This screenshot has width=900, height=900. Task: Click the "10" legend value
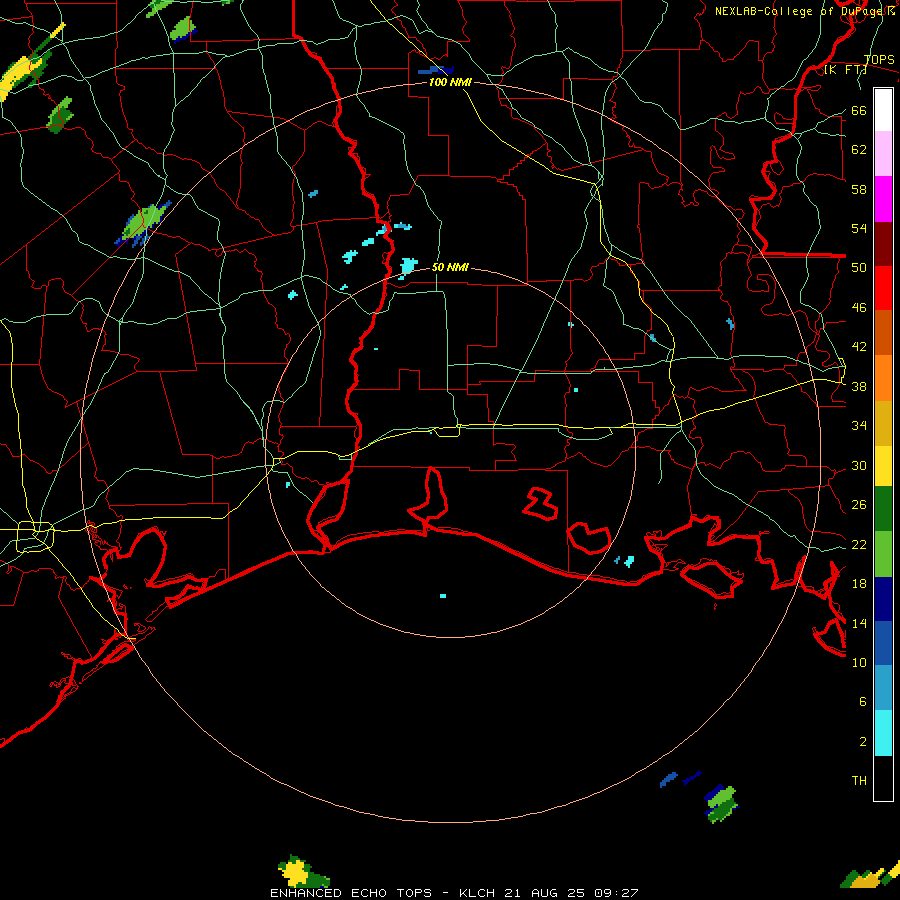(859, 662)
